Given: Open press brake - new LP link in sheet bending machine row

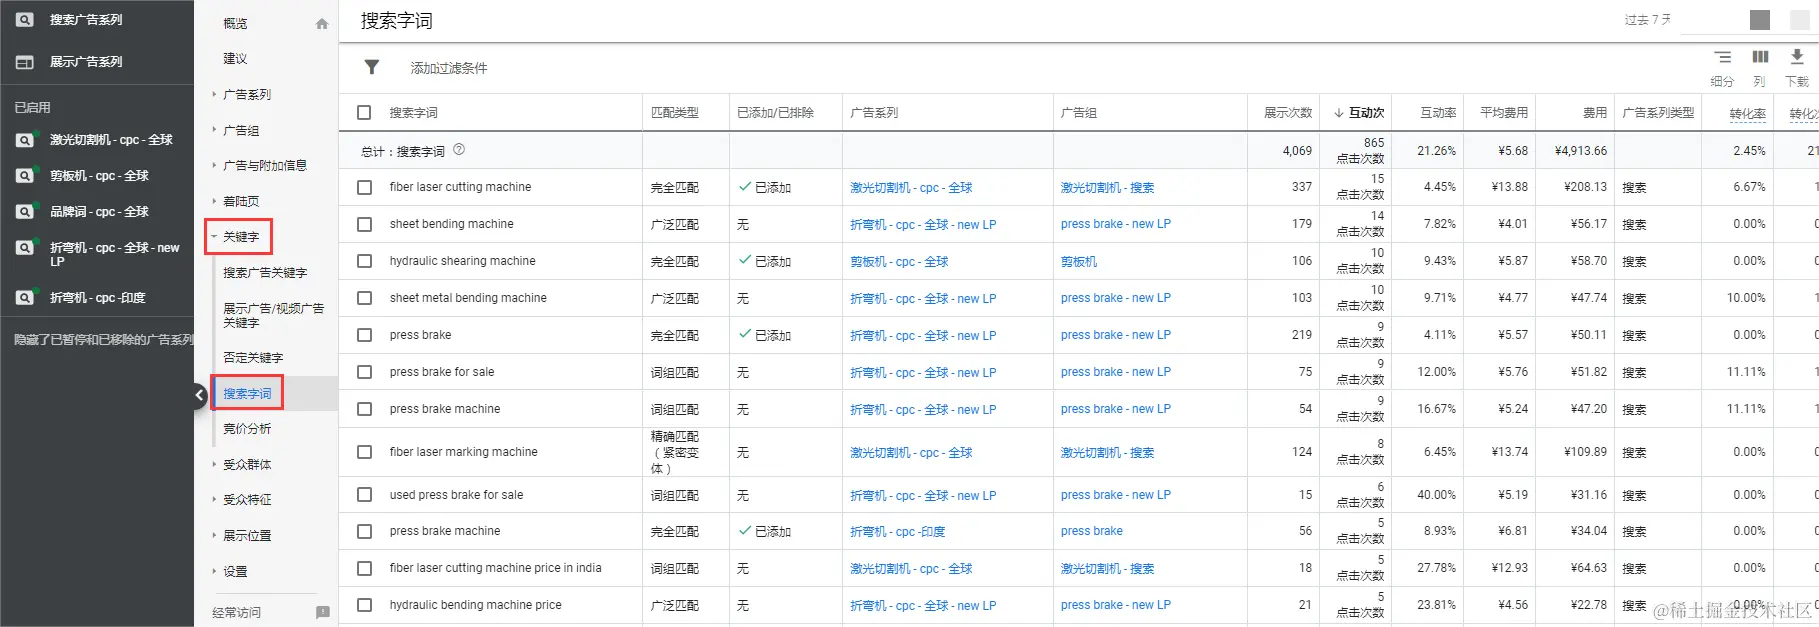Looking at the screenshot, I should point(1116,225).
